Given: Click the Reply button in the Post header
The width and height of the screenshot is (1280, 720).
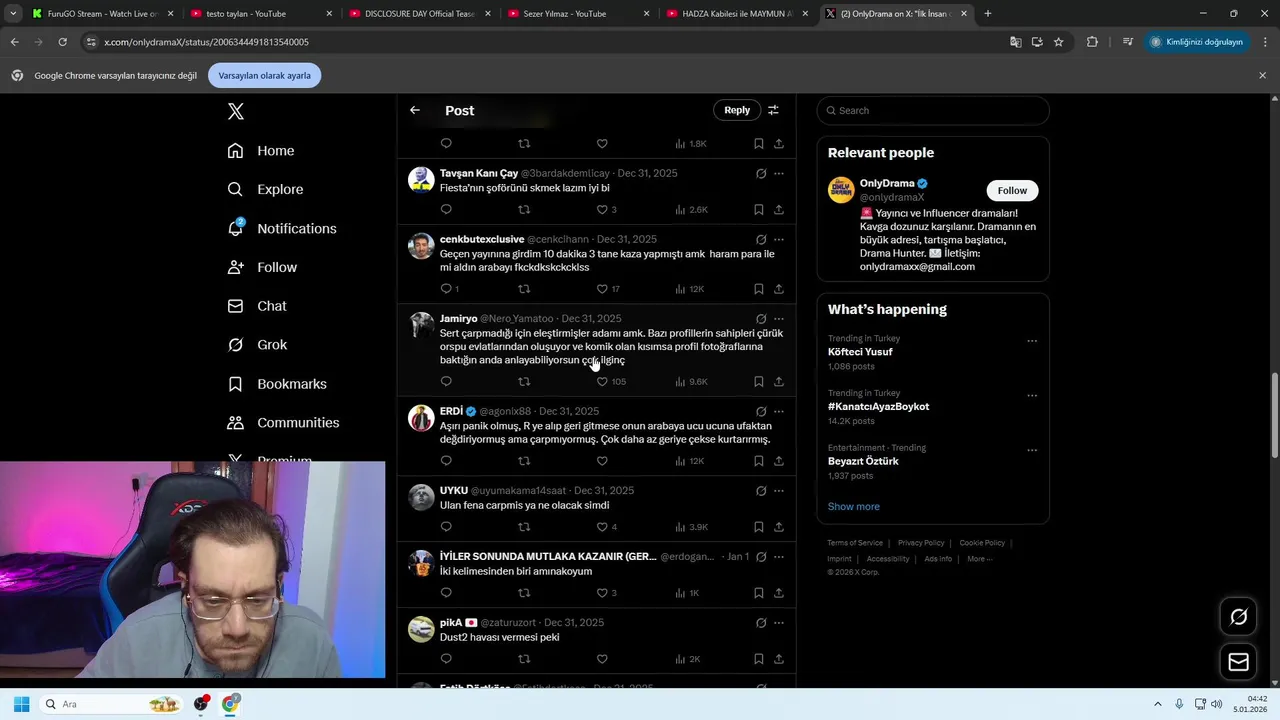Looking at the screenshot, I should [737, 110].
